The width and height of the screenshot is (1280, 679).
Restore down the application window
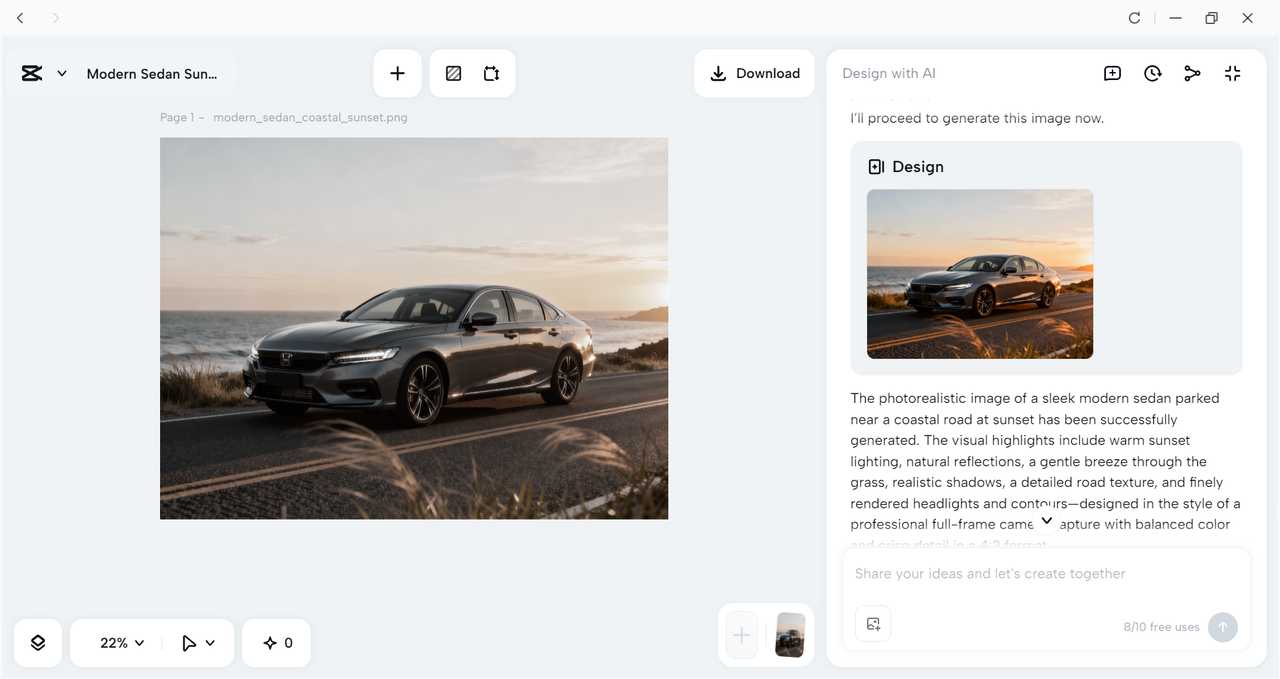1211,18
